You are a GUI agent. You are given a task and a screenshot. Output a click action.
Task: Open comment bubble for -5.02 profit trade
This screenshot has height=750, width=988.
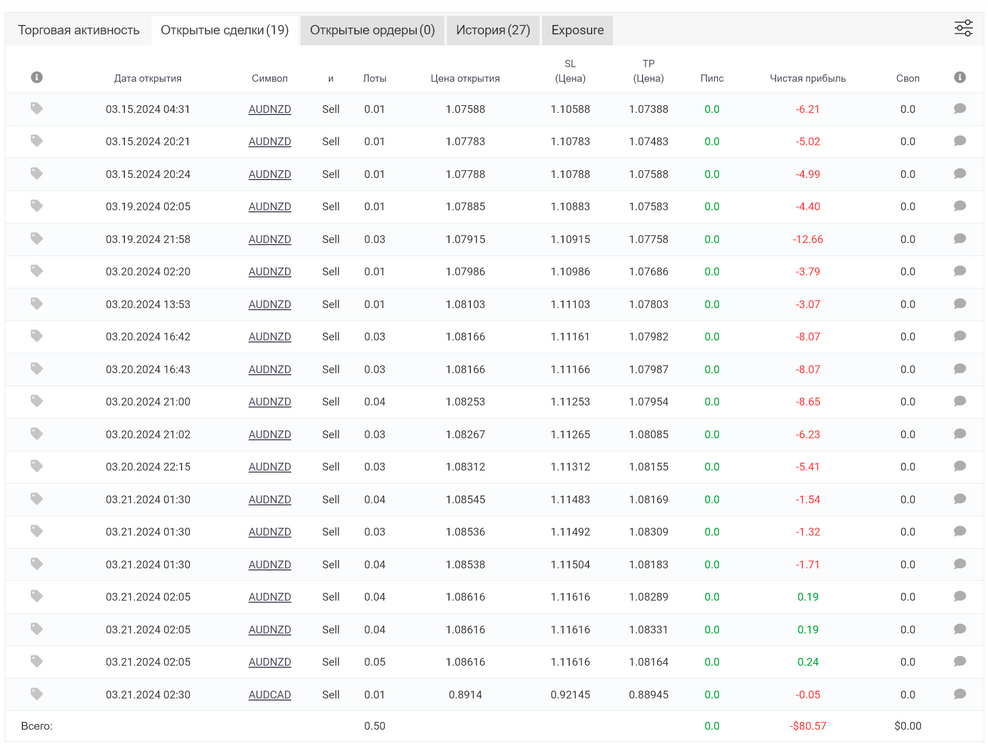960,141
